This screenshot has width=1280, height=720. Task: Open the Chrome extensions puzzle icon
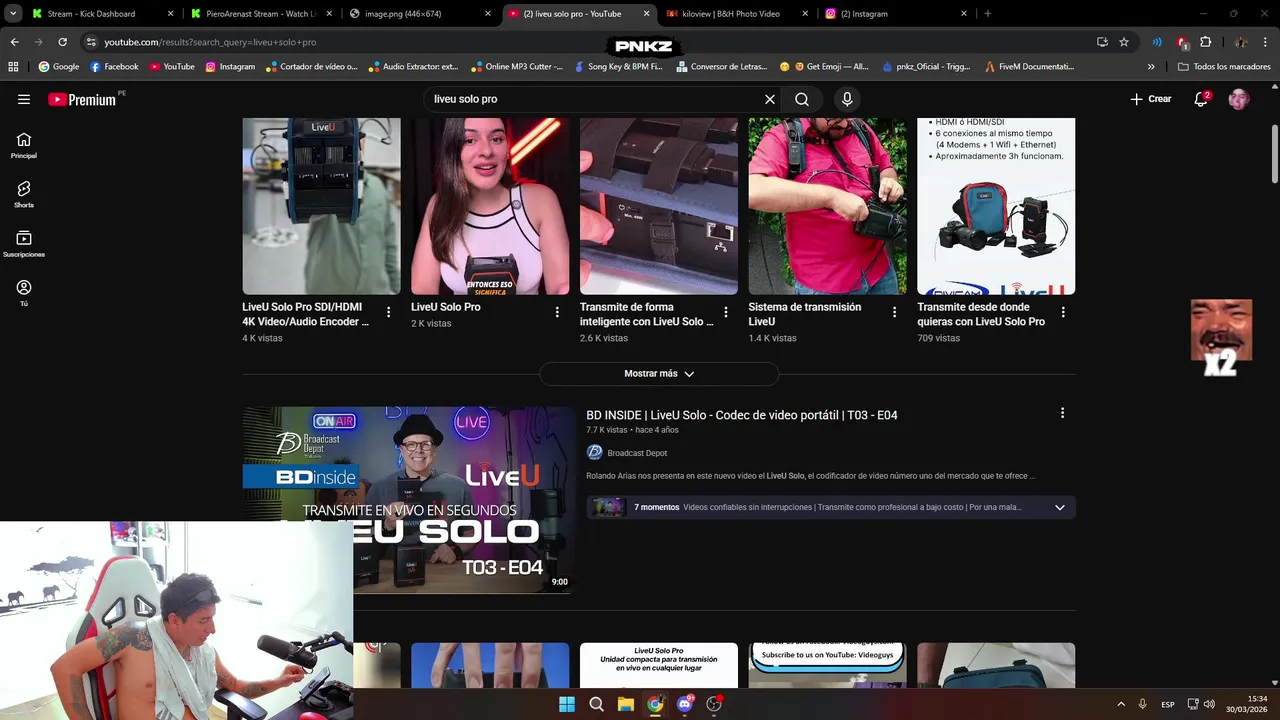click(1205, 42)
